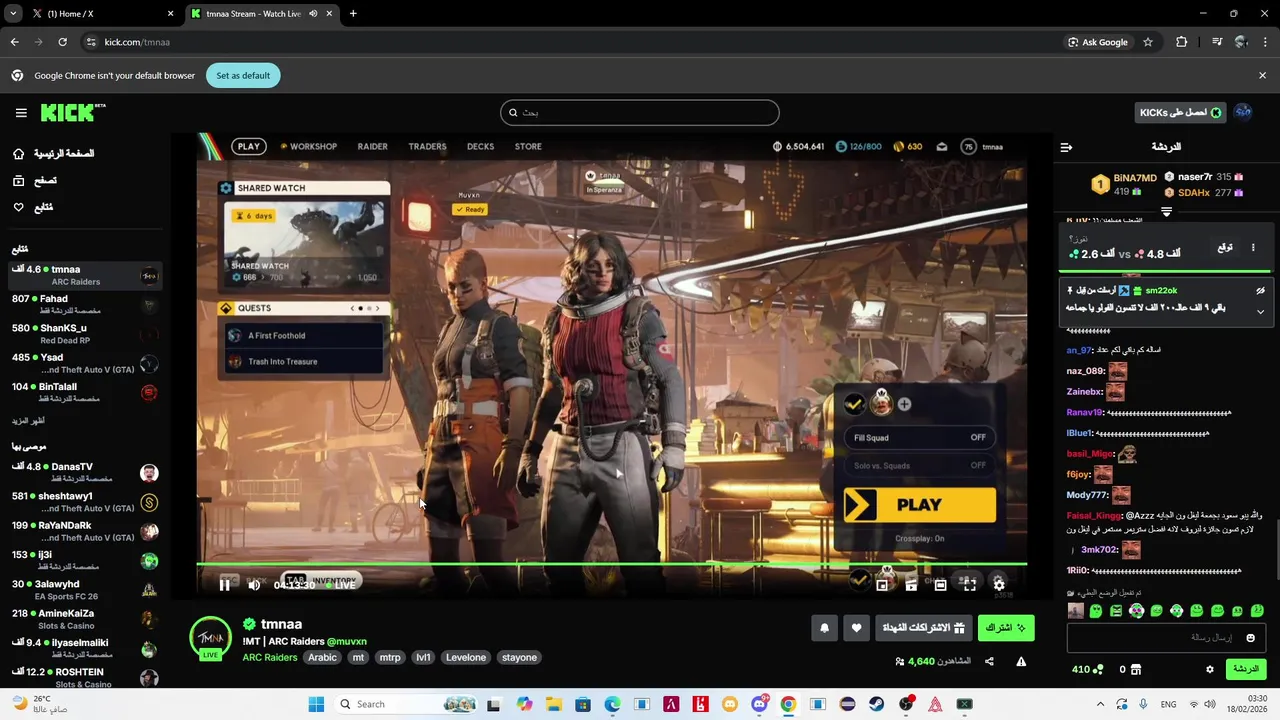
Task: Select the mtrp tag
Action: pos(390,657)
